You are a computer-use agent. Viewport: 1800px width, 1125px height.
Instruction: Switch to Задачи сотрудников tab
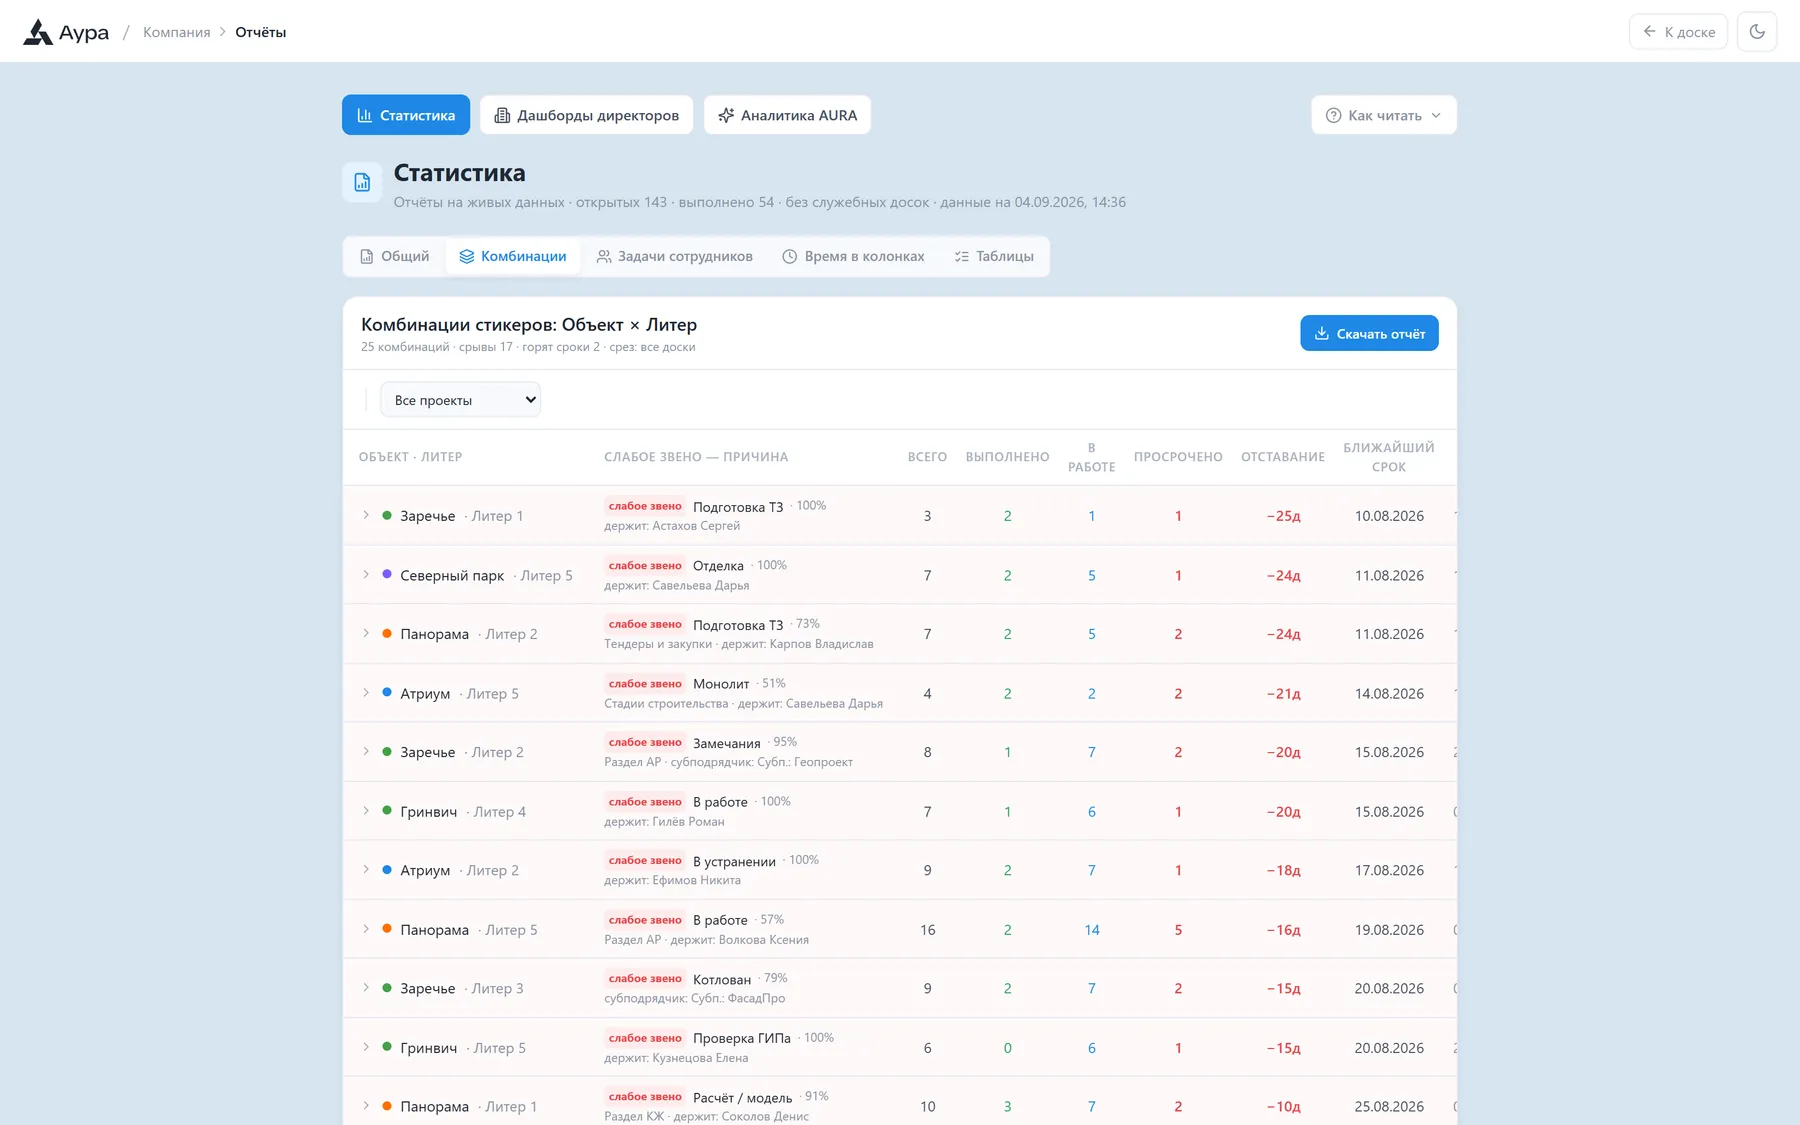click(675, 256)
